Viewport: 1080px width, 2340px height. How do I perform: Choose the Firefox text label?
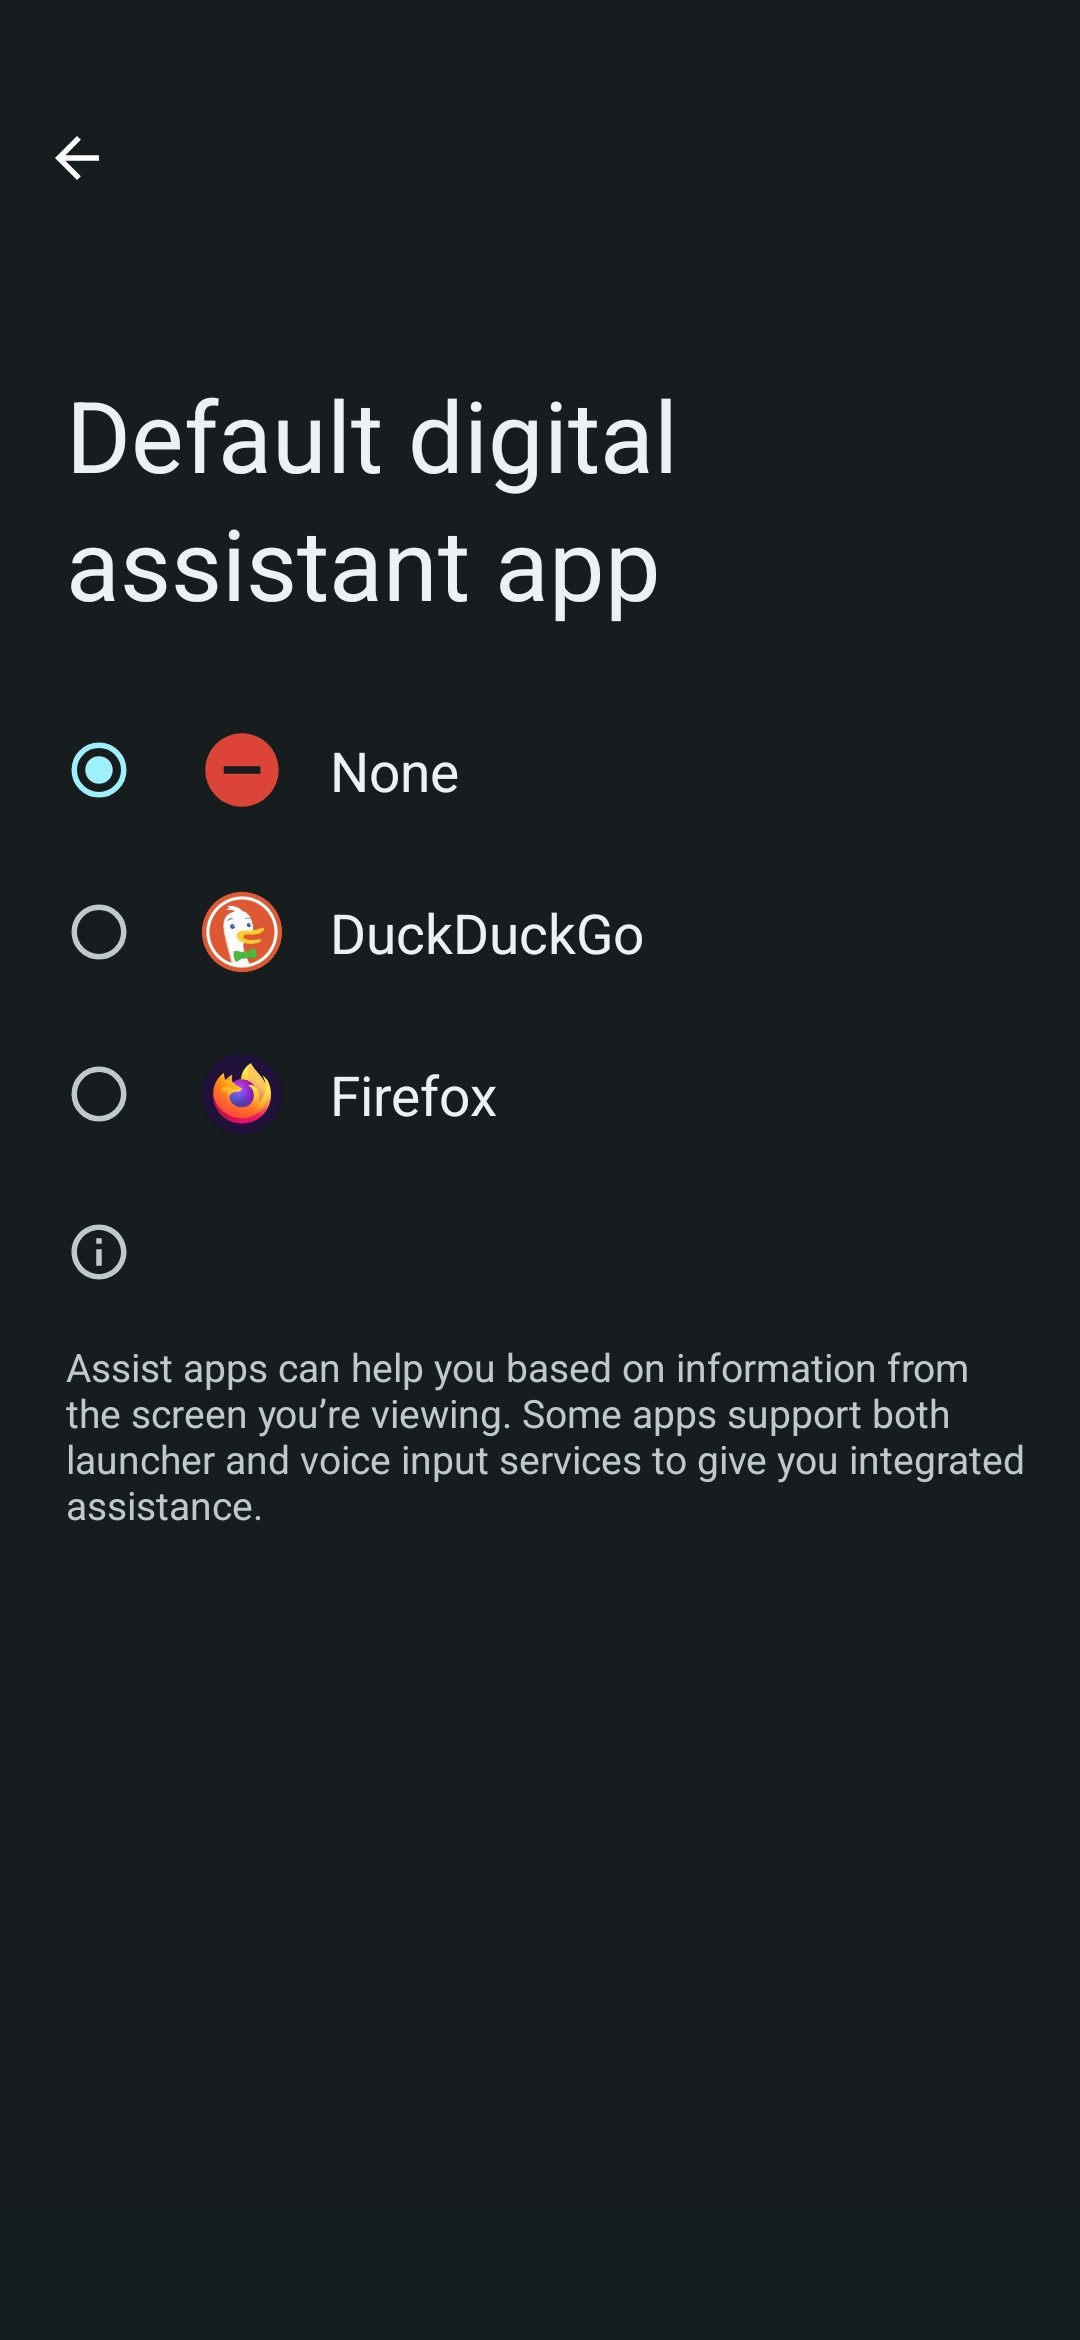413,1097
